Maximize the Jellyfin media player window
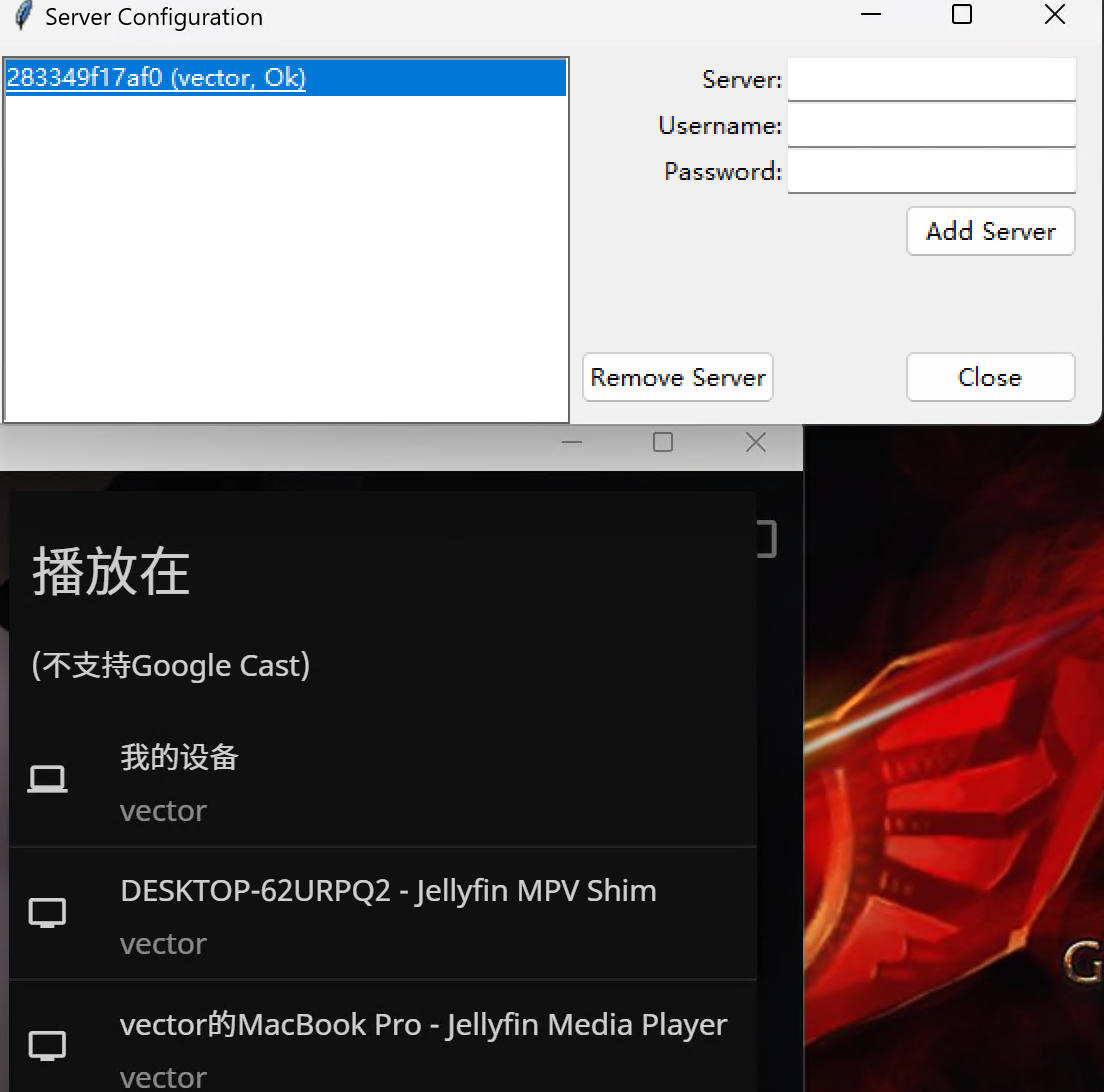The height and width of the screenshot is (1092, 1104). pos(662,442)
